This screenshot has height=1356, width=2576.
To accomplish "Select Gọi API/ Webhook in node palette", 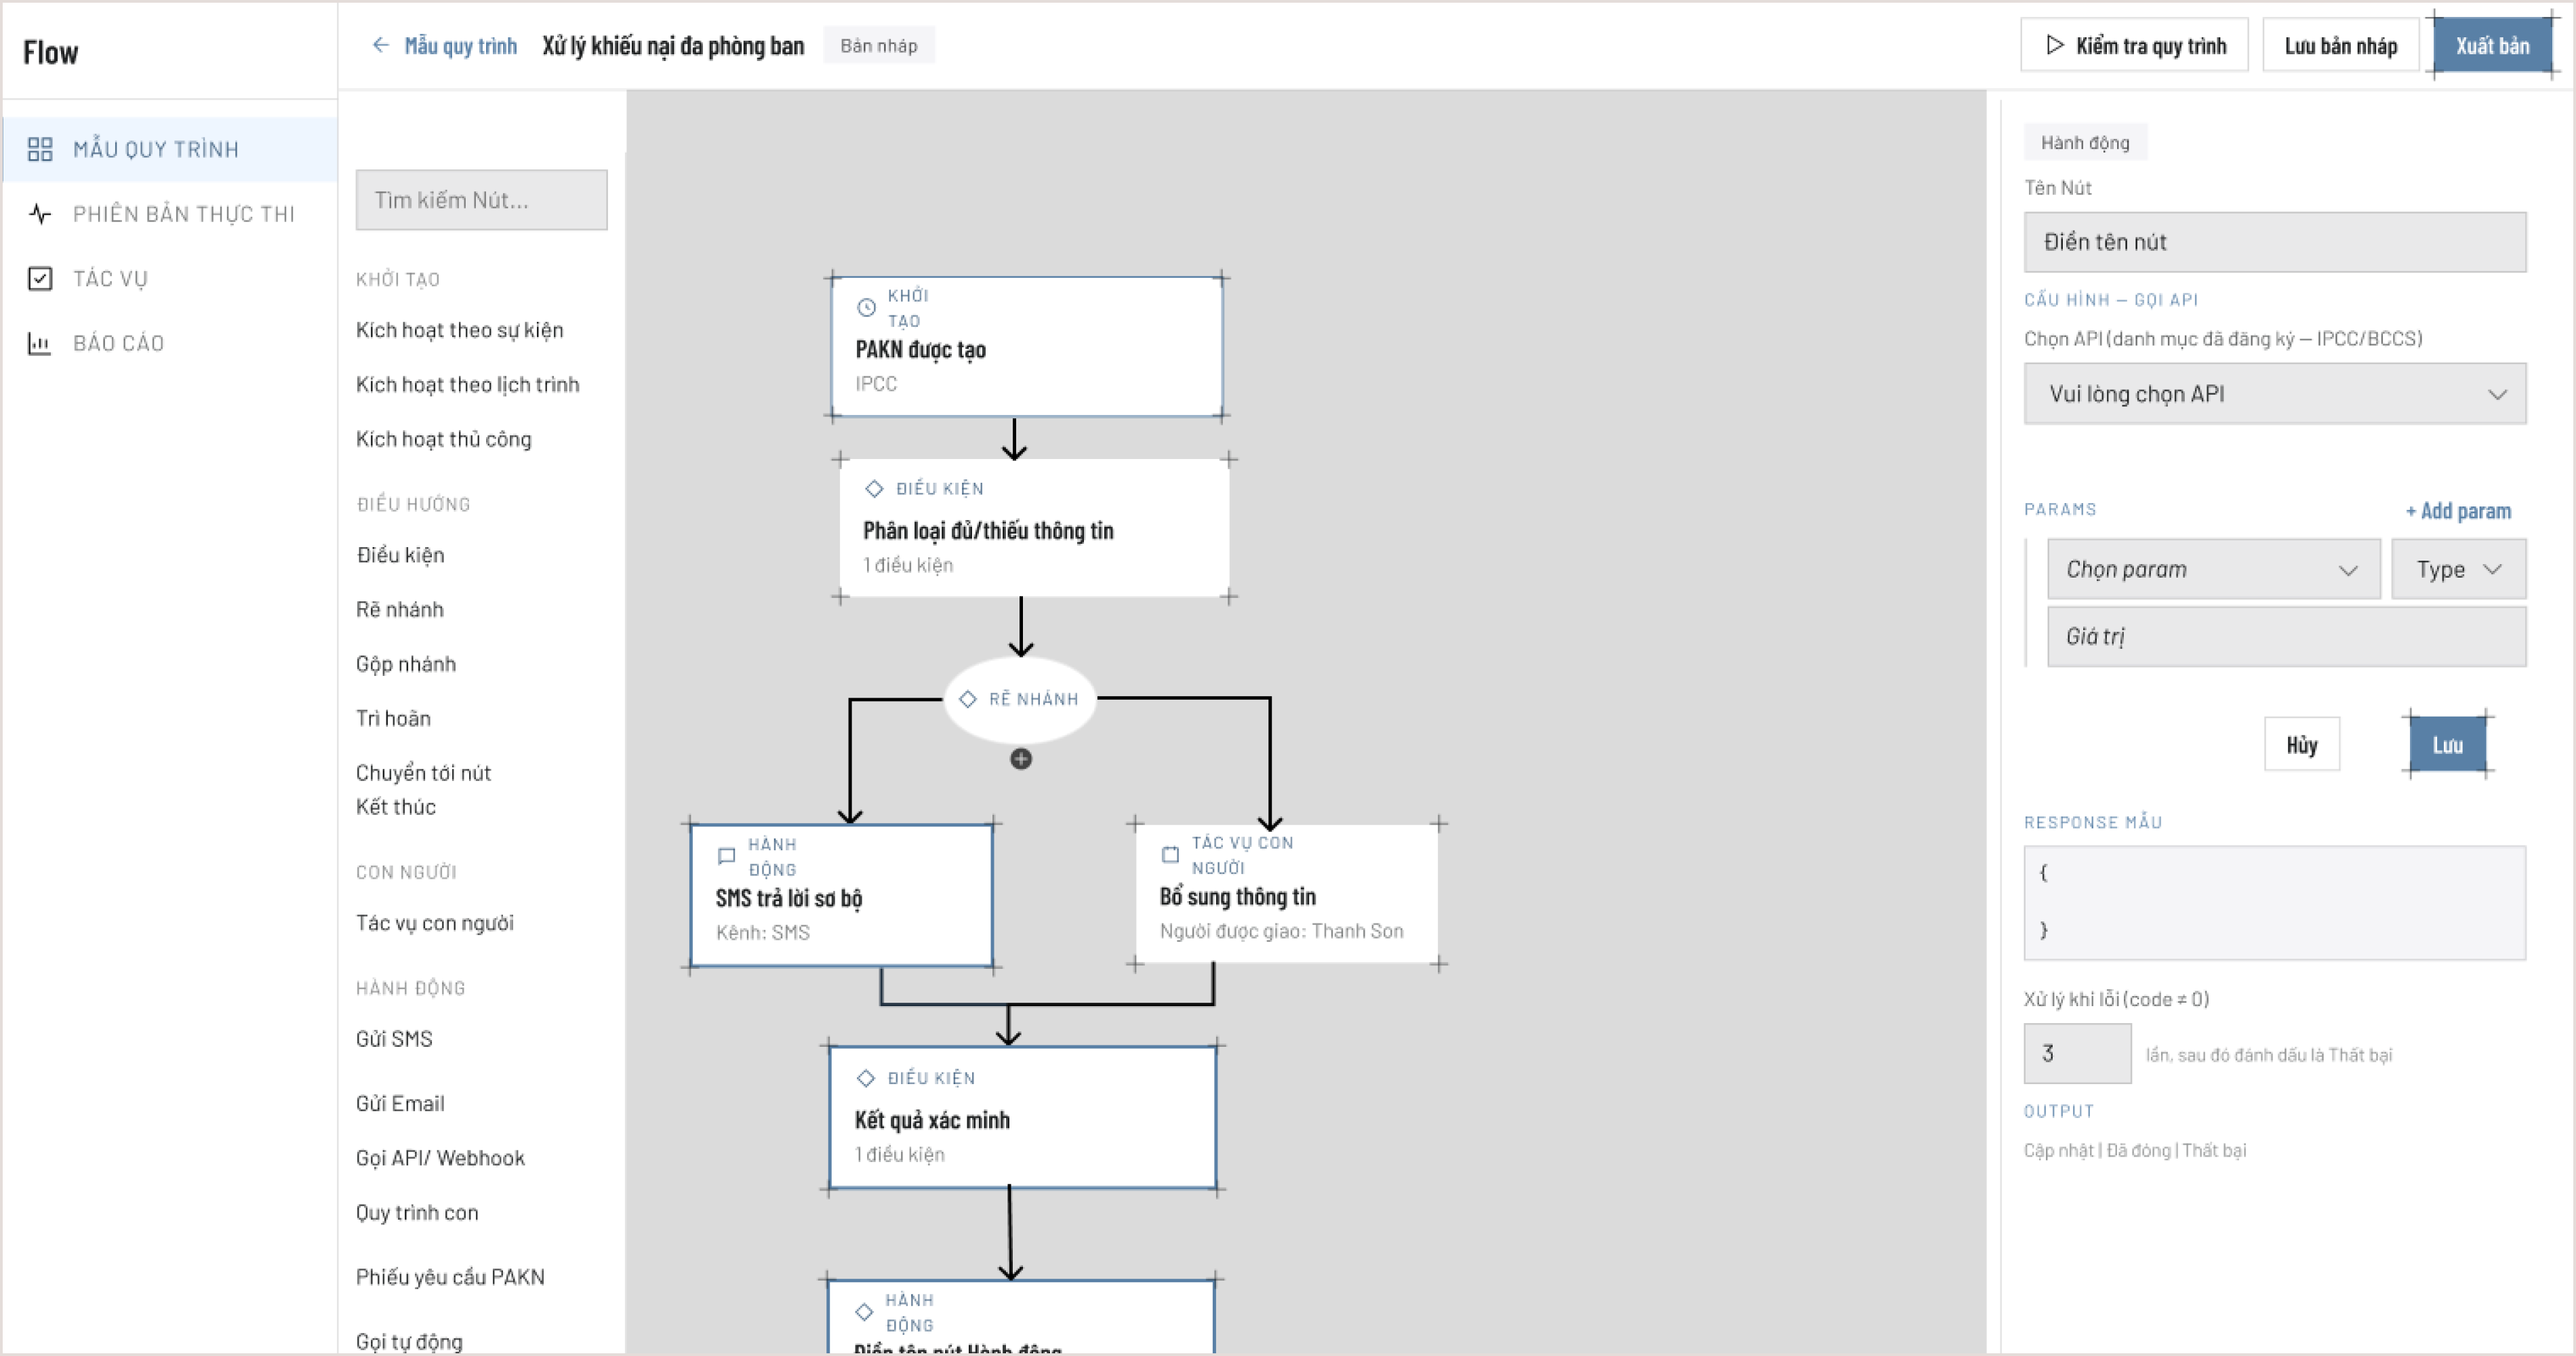I will pyautogui.click(x=440, y=1158).
